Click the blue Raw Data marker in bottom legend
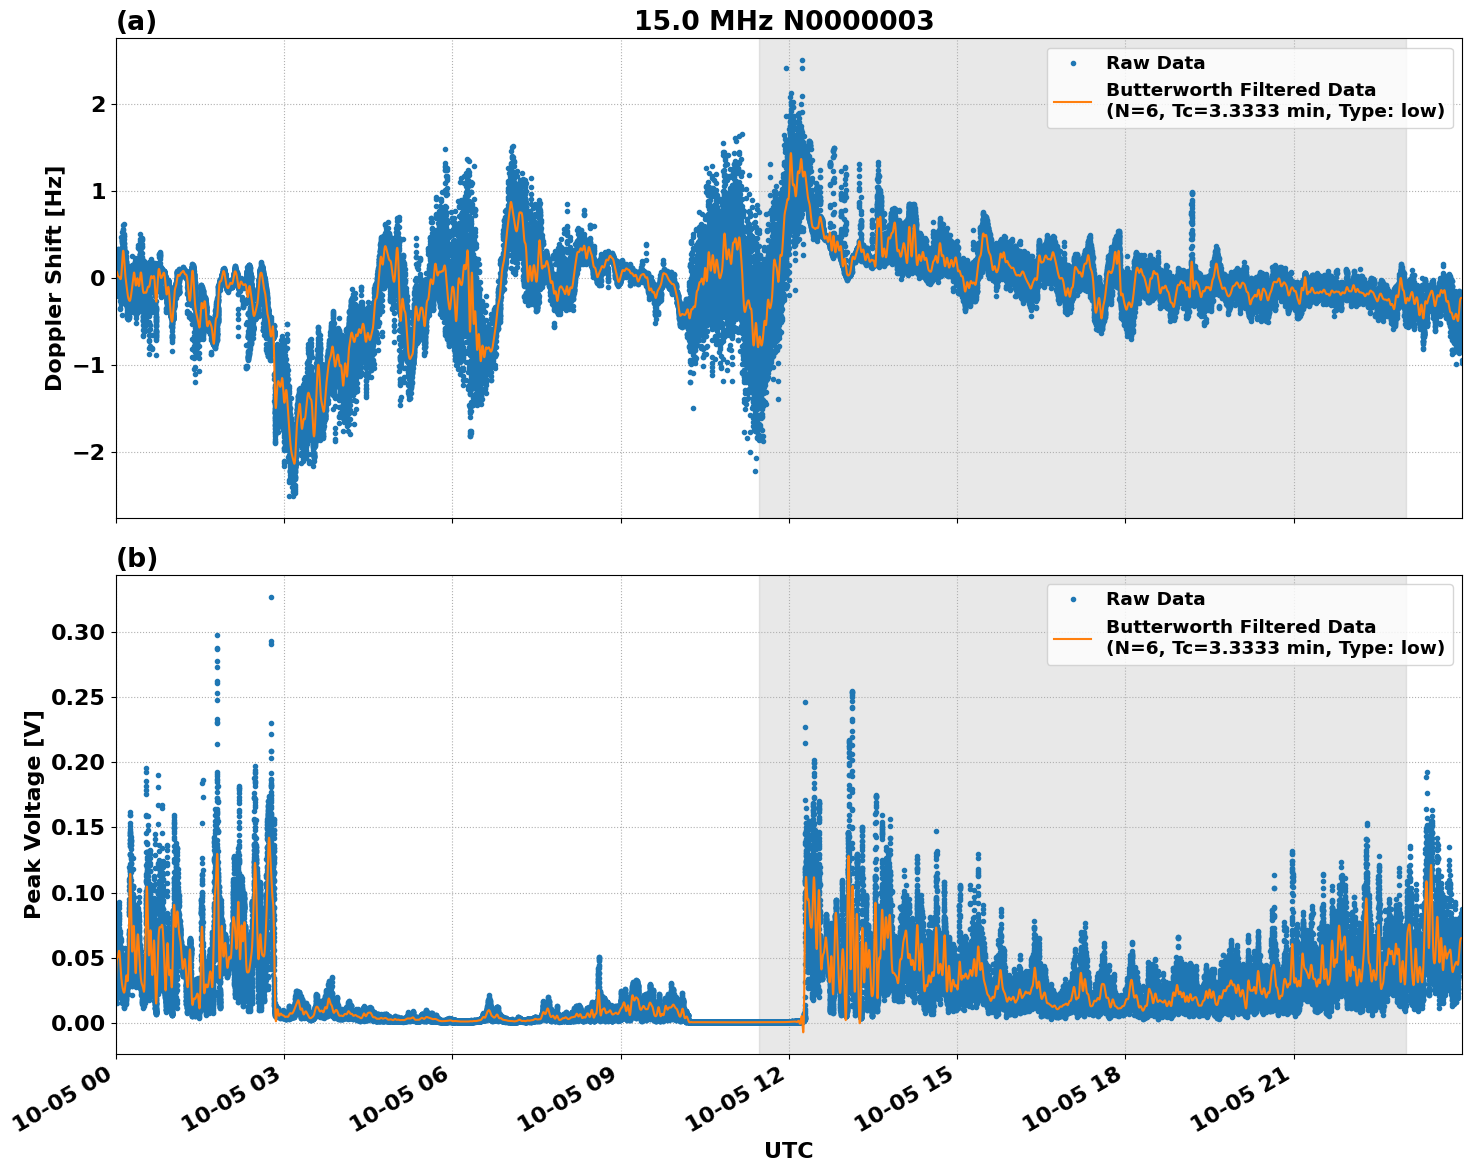Screen dimensions: 1472x1172 1073,599
